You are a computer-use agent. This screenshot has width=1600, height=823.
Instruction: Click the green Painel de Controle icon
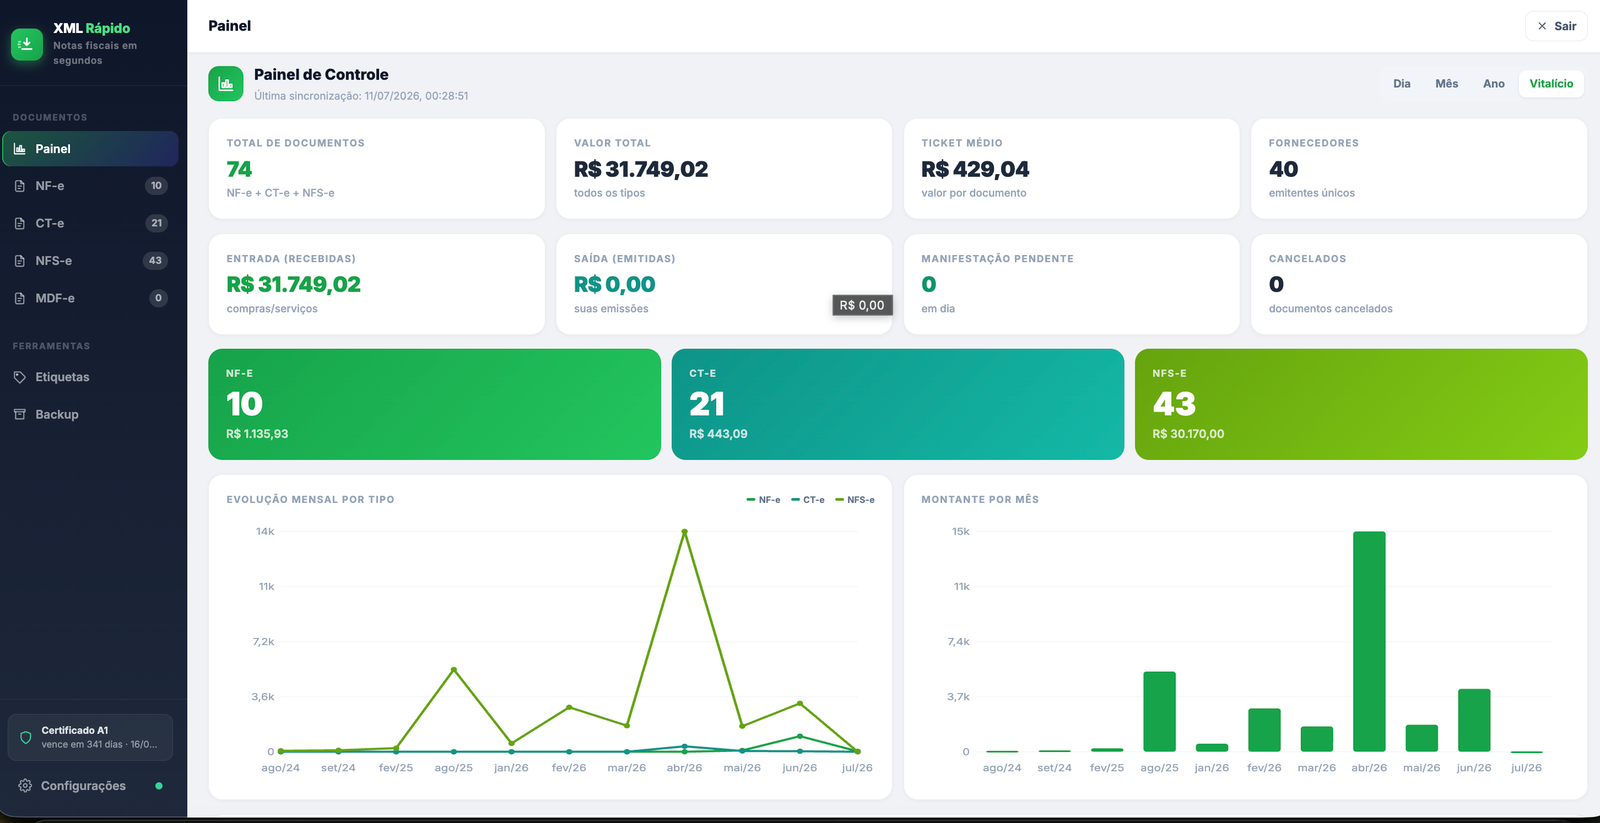tap(226, 84)
